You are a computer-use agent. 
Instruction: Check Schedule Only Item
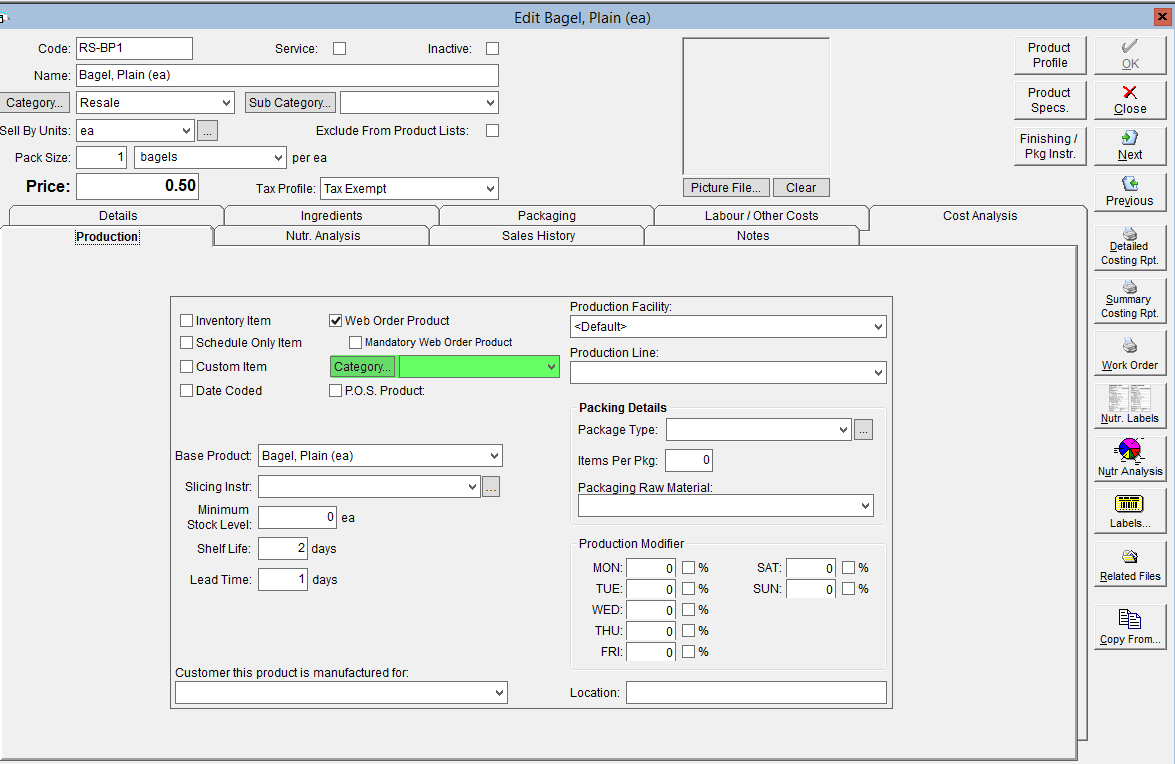[187, 342]
